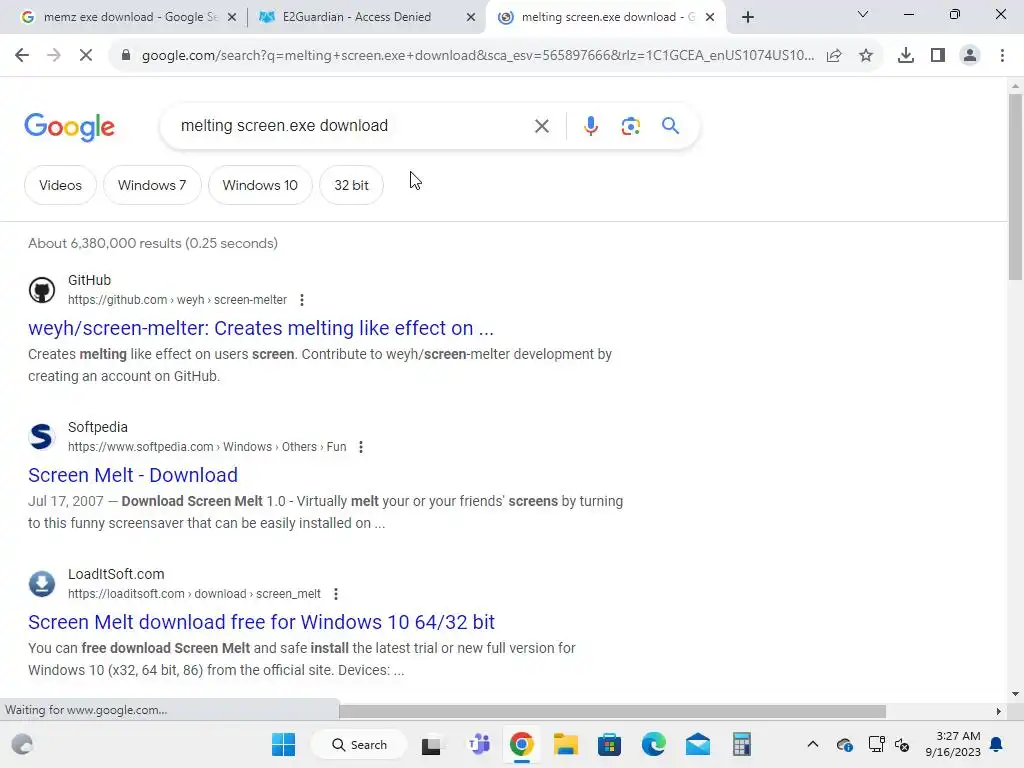Open options for LoadItSoft result
Viewport: 1024px width, 768px height.
pyautogui.click(x=336, y=594)
